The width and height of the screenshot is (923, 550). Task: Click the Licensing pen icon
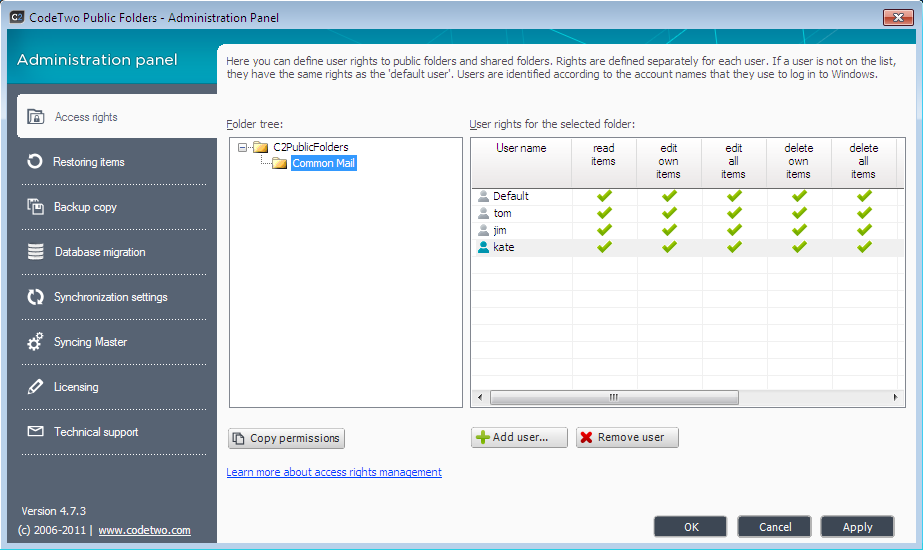(x=35, y=386)
